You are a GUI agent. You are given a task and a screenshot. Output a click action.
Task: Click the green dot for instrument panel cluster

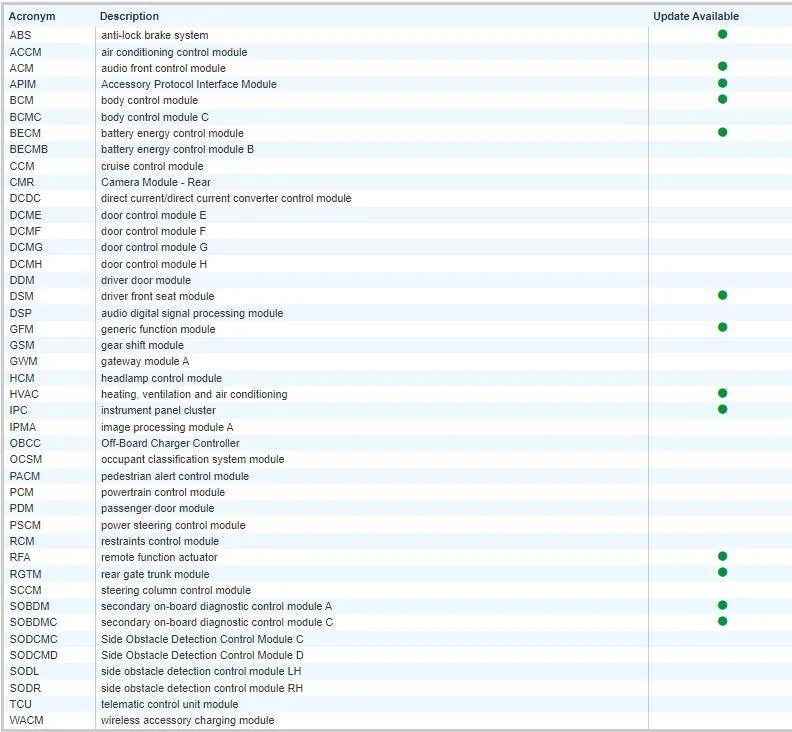pyautogui.click(x=722, y=409)
